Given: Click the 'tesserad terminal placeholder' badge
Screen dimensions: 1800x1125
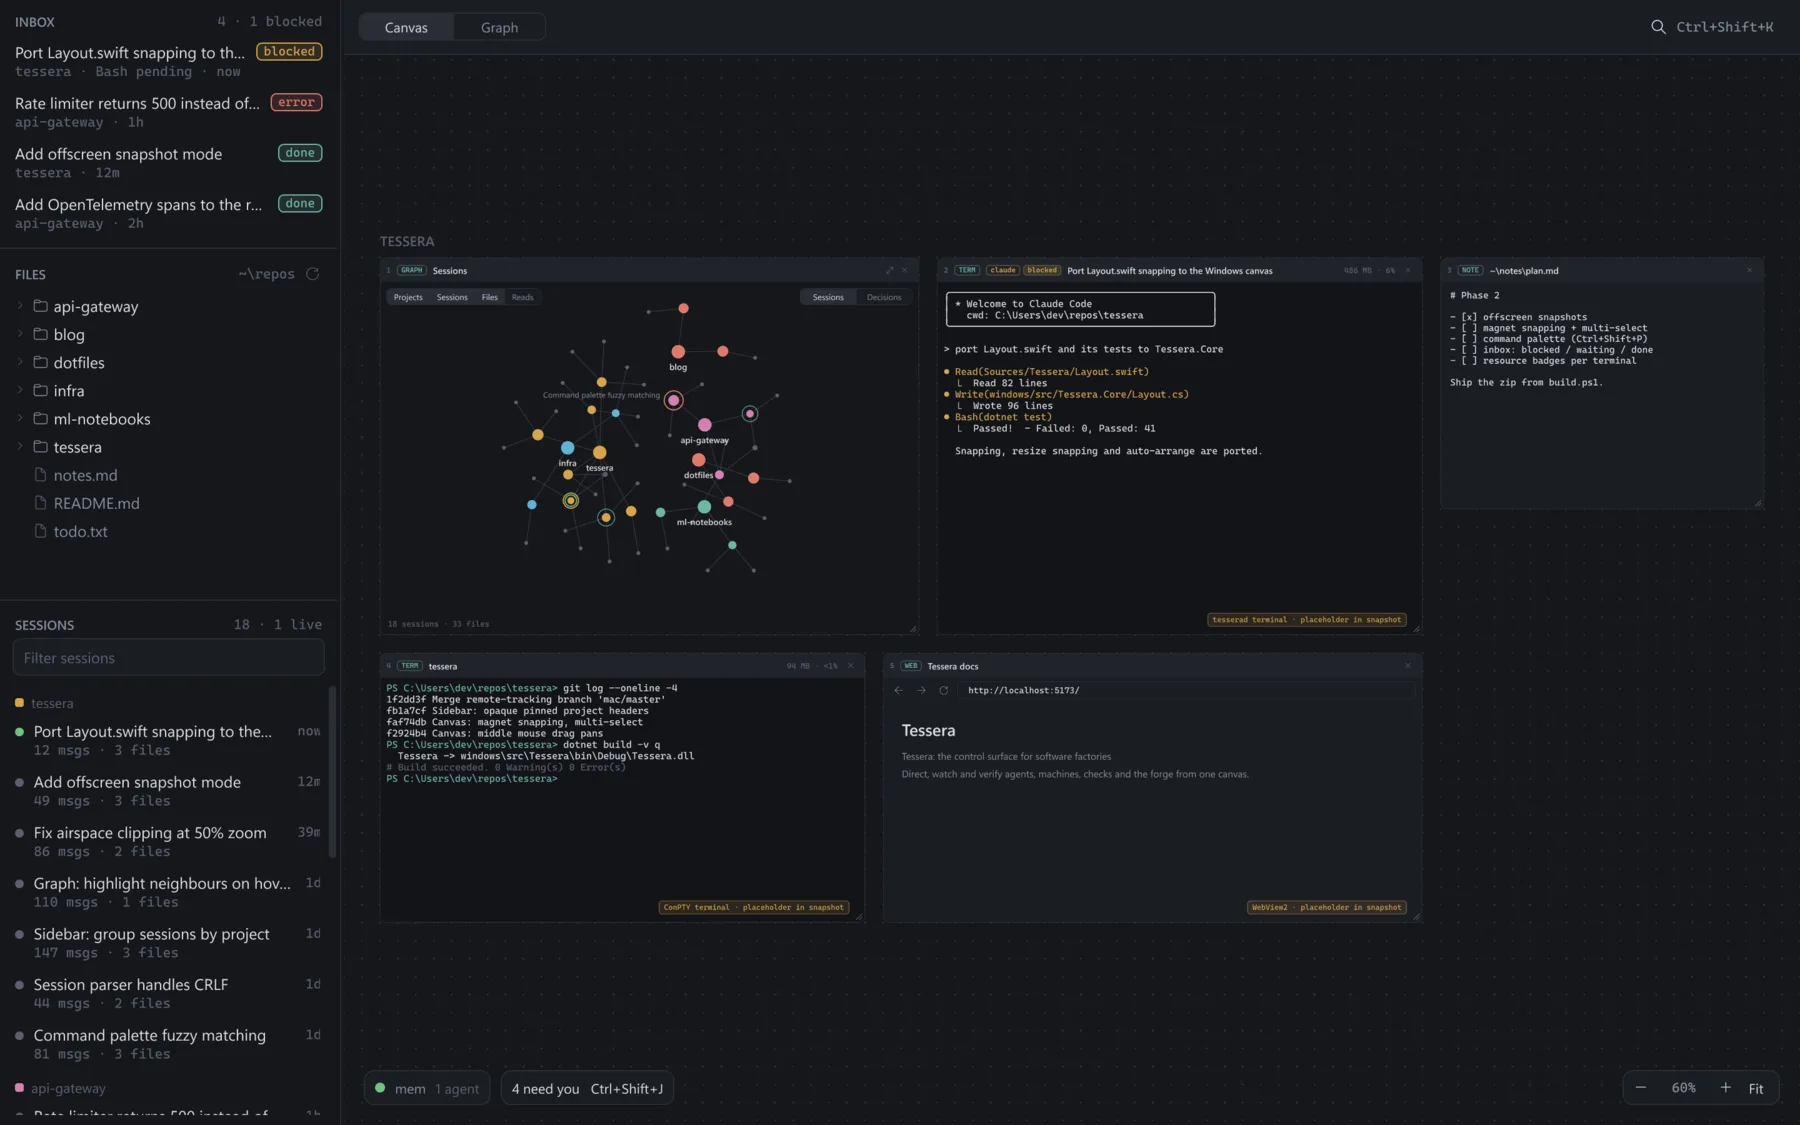Looking at the screenshot, I should [1306, 620].
